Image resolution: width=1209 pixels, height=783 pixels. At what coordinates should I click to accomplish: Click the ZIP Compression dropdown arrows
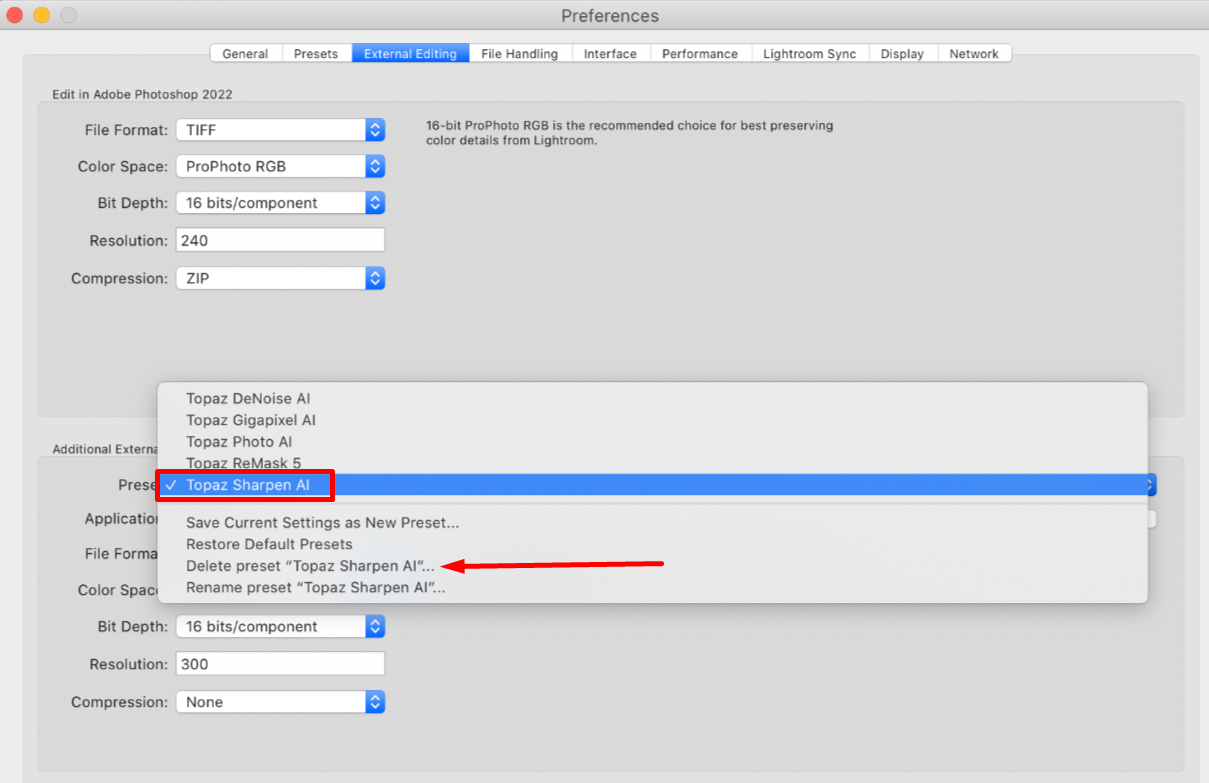coord(374,278)
